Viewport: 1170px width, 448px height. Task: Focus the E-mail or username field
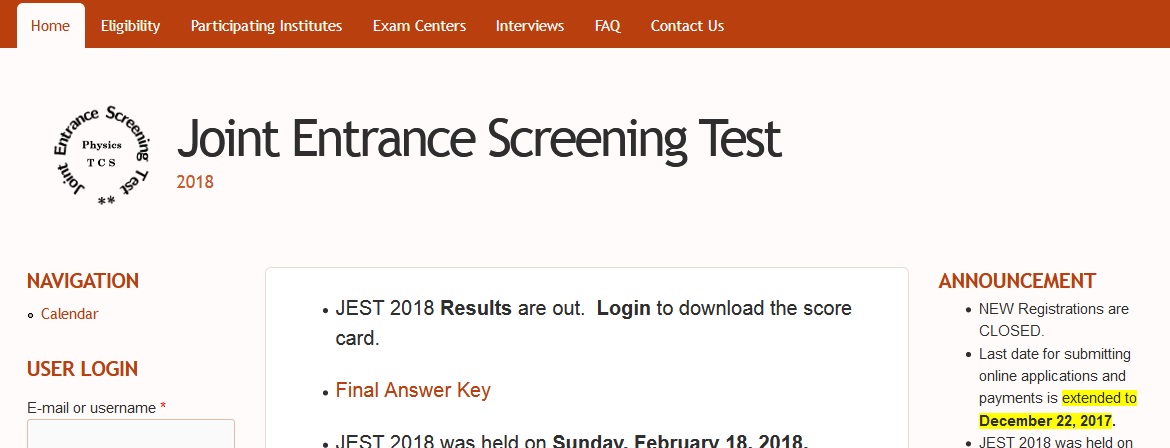click(x=131, y=434)
